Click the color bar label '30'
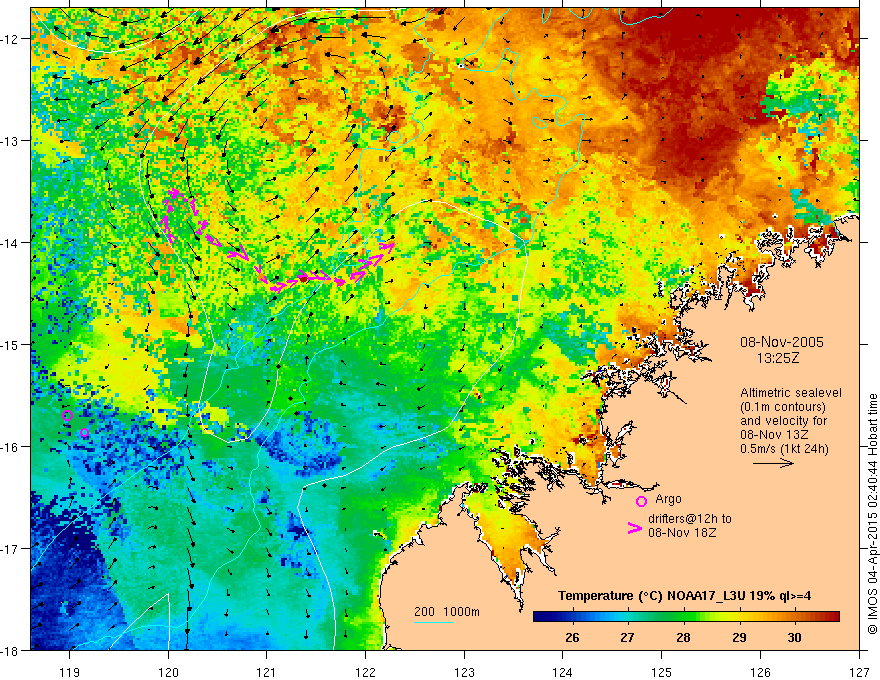Viewport: 880px width, 680px height. [x=794, y=637]
